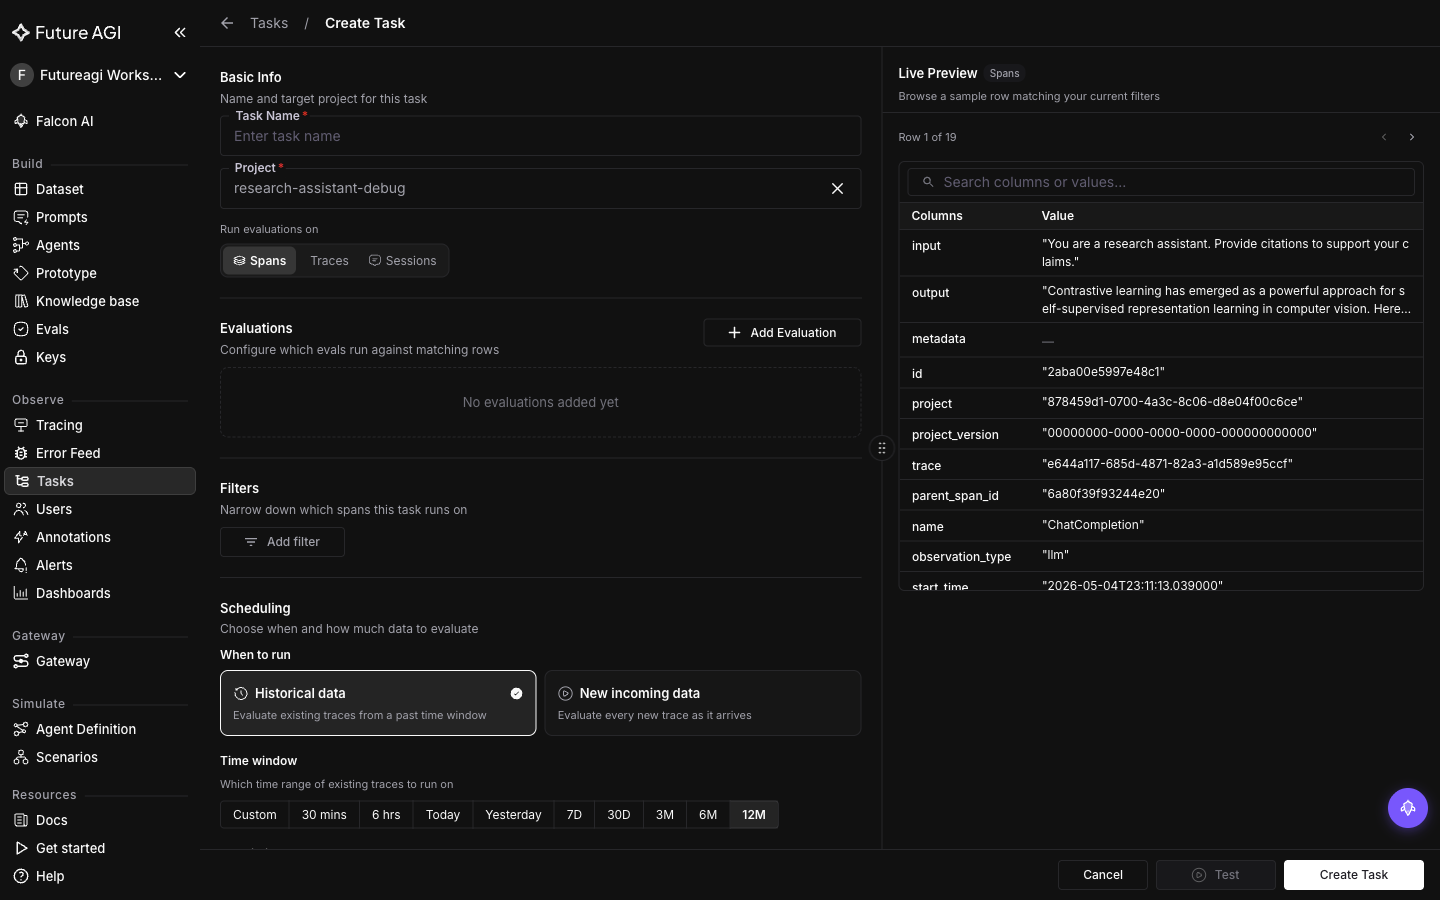The width and height of the screenshot is (1440, 900).
Task: Switch to the Traces tab
Action: pos(329,261)
